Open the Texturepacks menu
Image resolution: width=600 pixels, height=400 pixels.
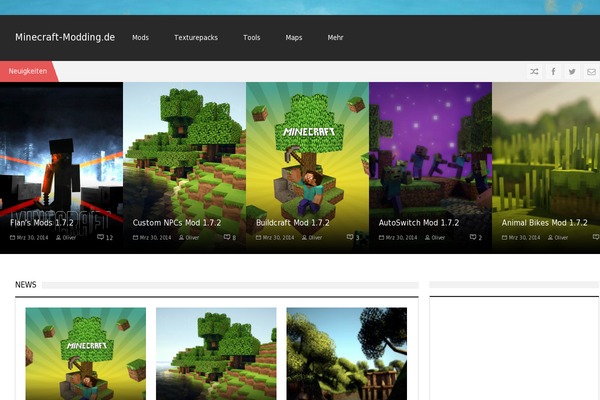point(196,38)
